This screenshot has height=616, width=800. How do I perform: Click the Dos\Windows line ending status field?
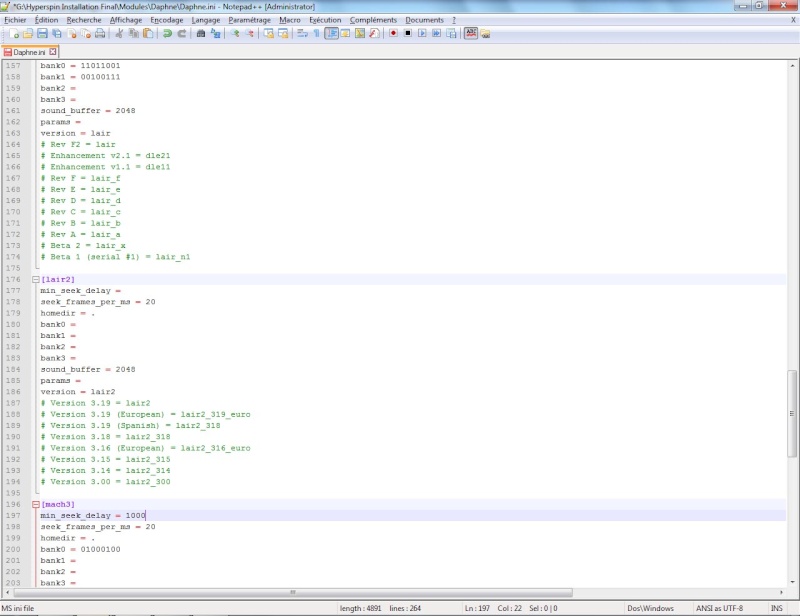point(651,608)
